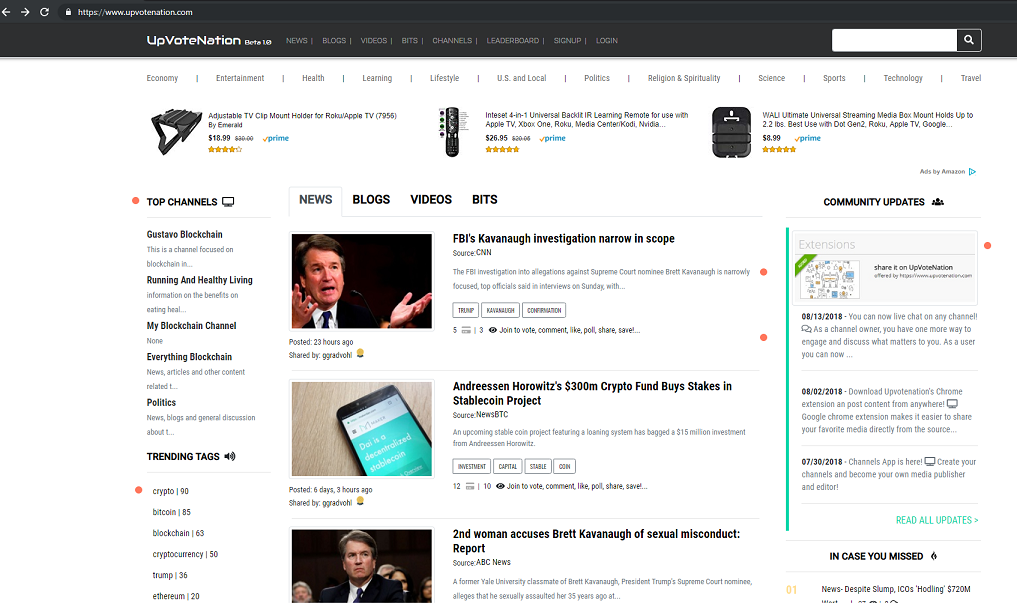The height and width of the screenshot is (604, 1017).
Task: Click the eye icon on Kavanaugh article
Action: pyautogui.click(x=492, y=330)
